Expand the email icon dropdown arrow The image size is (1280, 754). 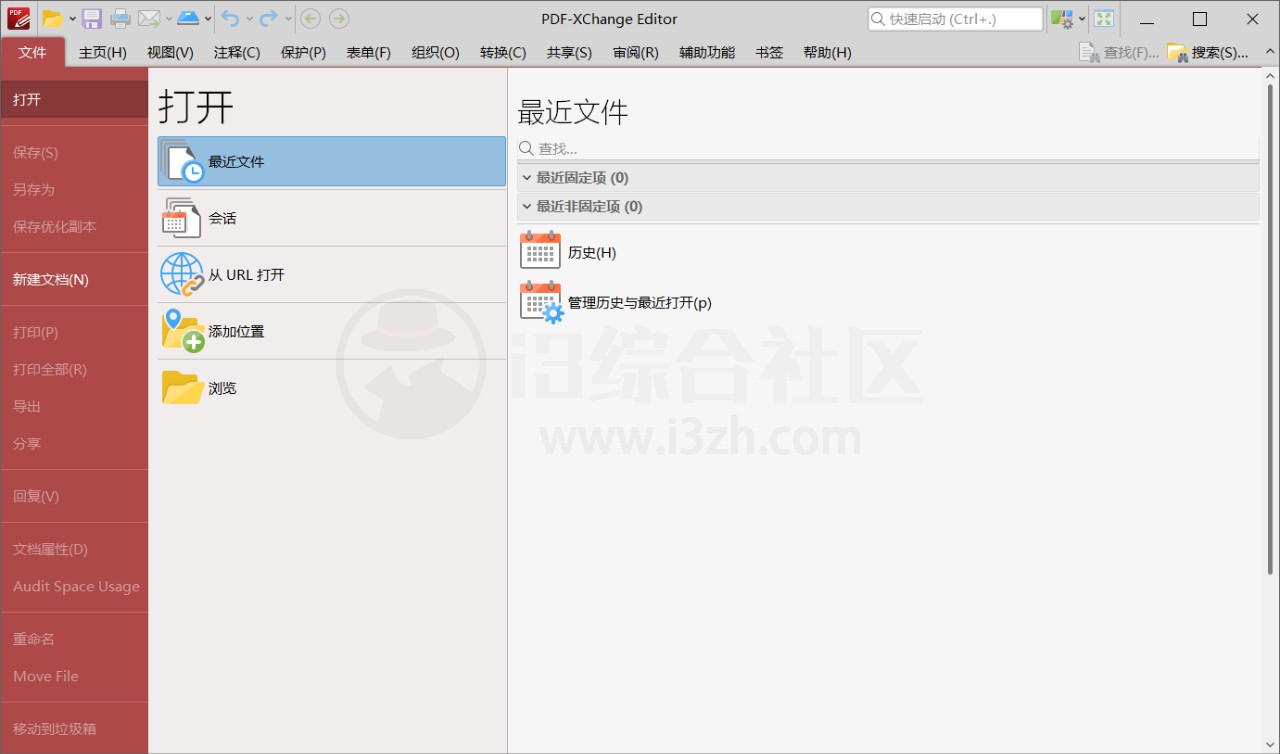[x=168, y=19]
